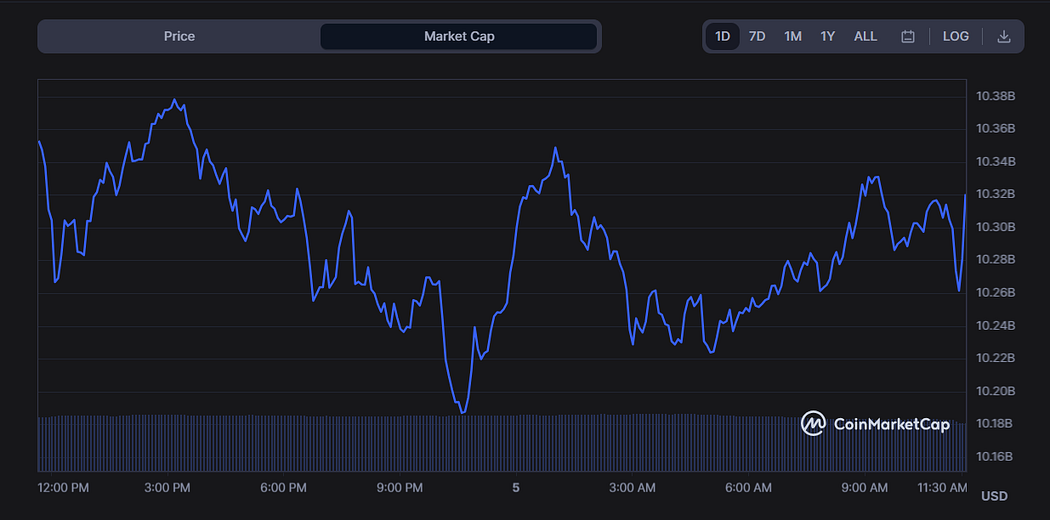
Task: Switch to the Price tab
Action: pos(179,37)
